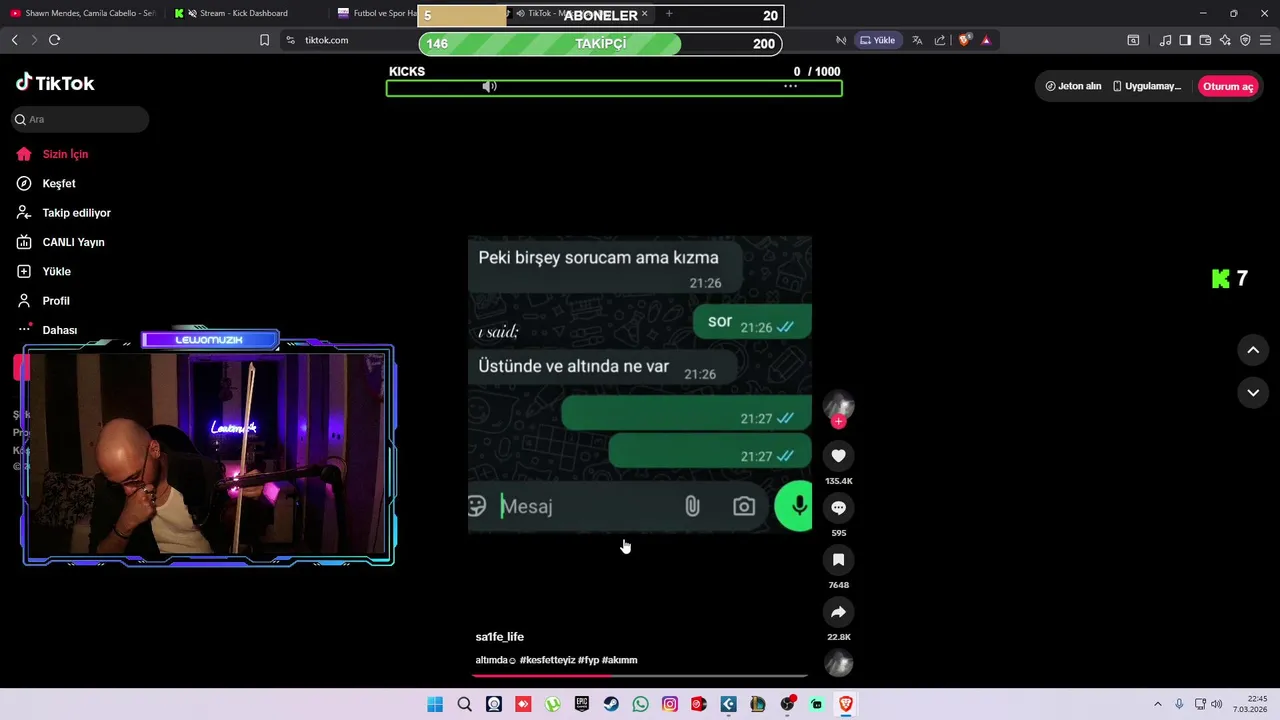Screen dimensions: 1280x720
Task: Switch to the Futbol ve Spor tab
Action: point(376,13)
